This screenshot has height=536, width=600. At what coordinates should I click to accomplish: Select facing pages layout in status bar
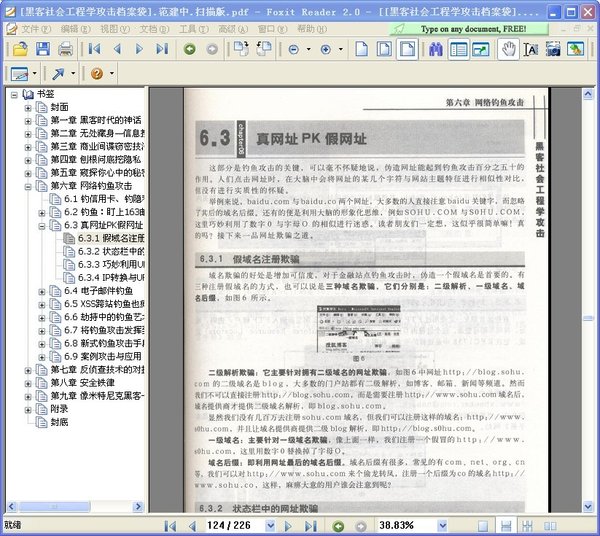point(550,526)
